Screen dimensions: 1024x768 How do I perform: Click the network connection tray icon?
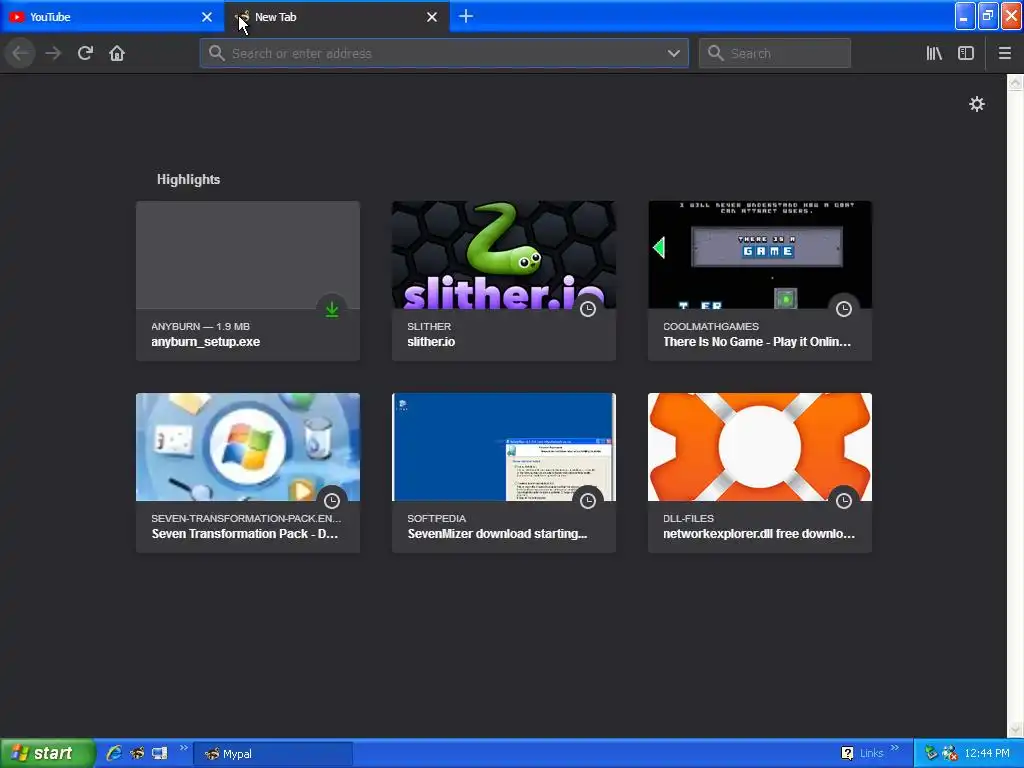coord(931,753)
